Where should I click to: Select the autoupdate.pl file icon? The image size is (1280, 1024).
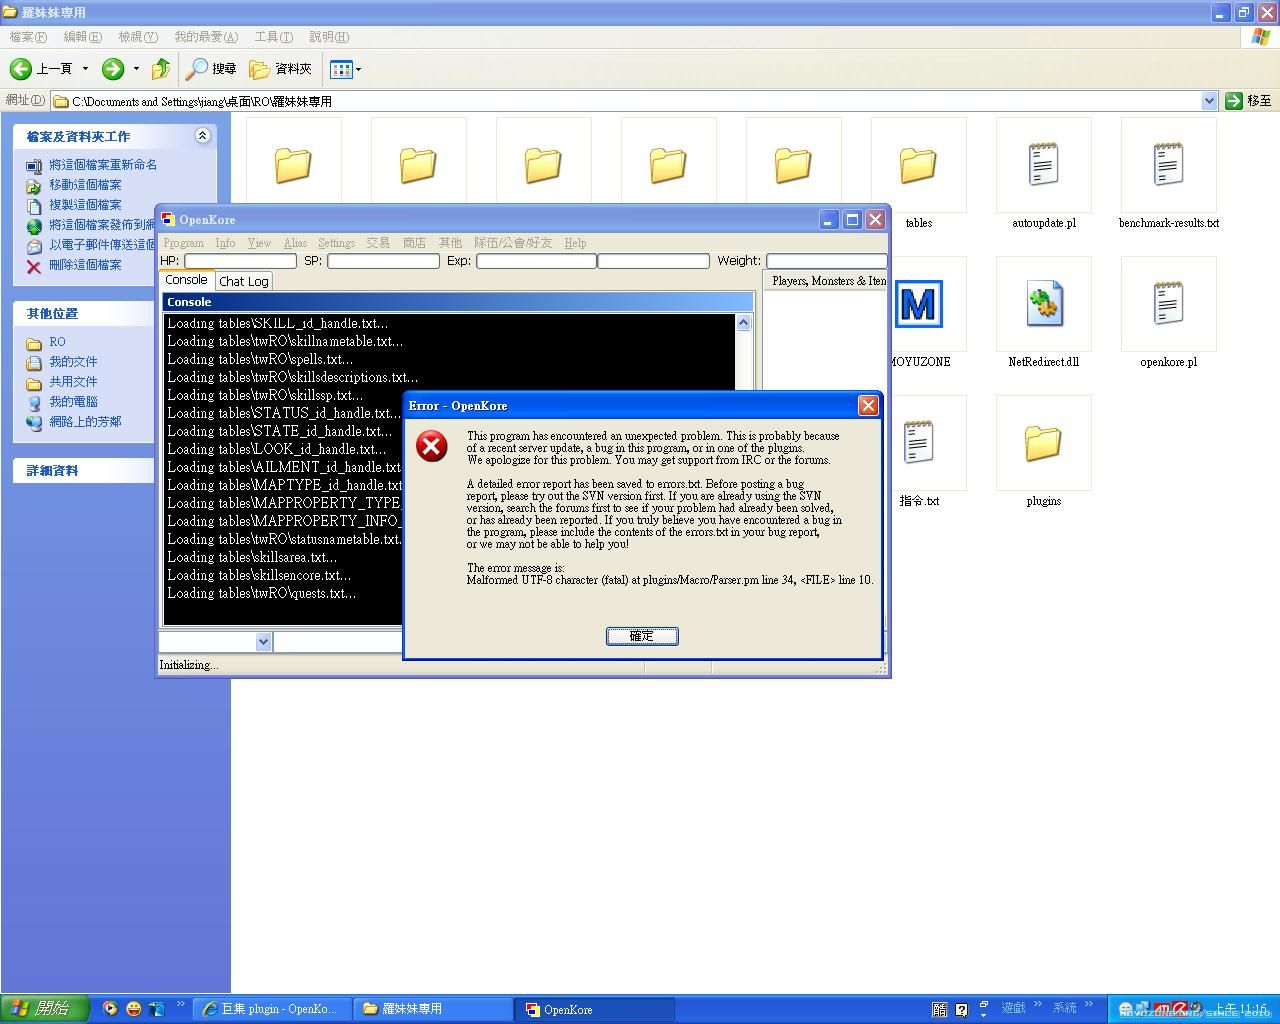coord(1043,165)
